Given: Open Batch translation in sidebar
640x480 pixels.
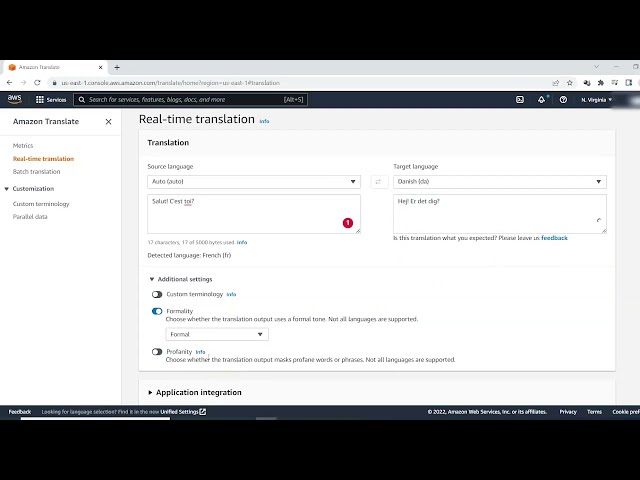Looking at the screenshot, I should point(36,172).
